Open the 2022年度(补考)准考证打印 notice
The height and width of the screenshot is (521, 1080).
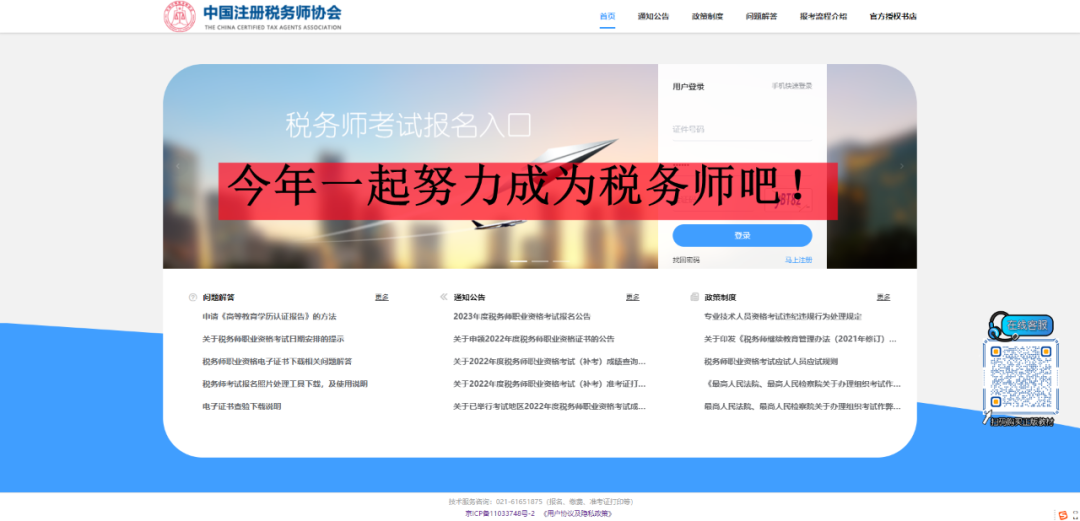(550, 384)
